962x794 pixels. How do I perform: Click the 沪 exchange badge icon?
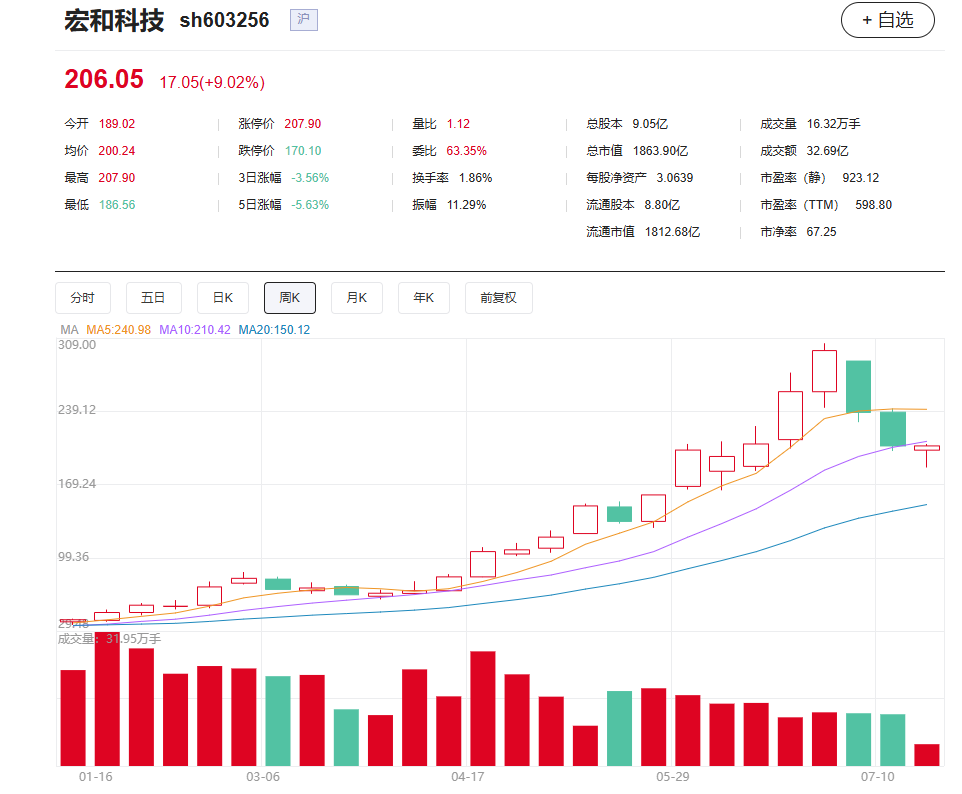tap(304, 20)
